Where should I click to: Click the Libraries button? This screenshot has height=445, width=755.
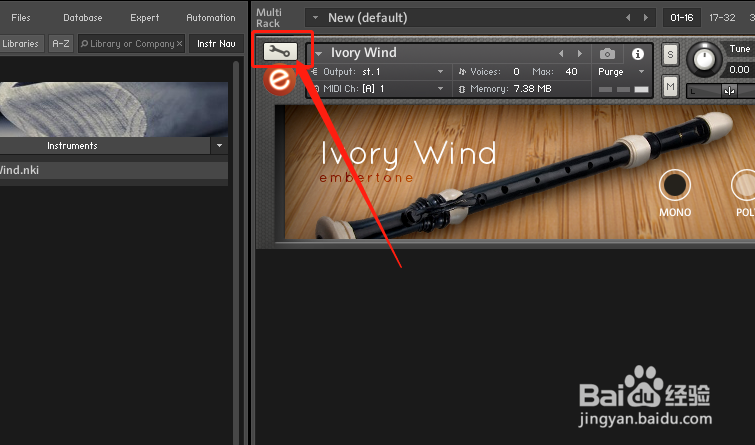(20, 43)
